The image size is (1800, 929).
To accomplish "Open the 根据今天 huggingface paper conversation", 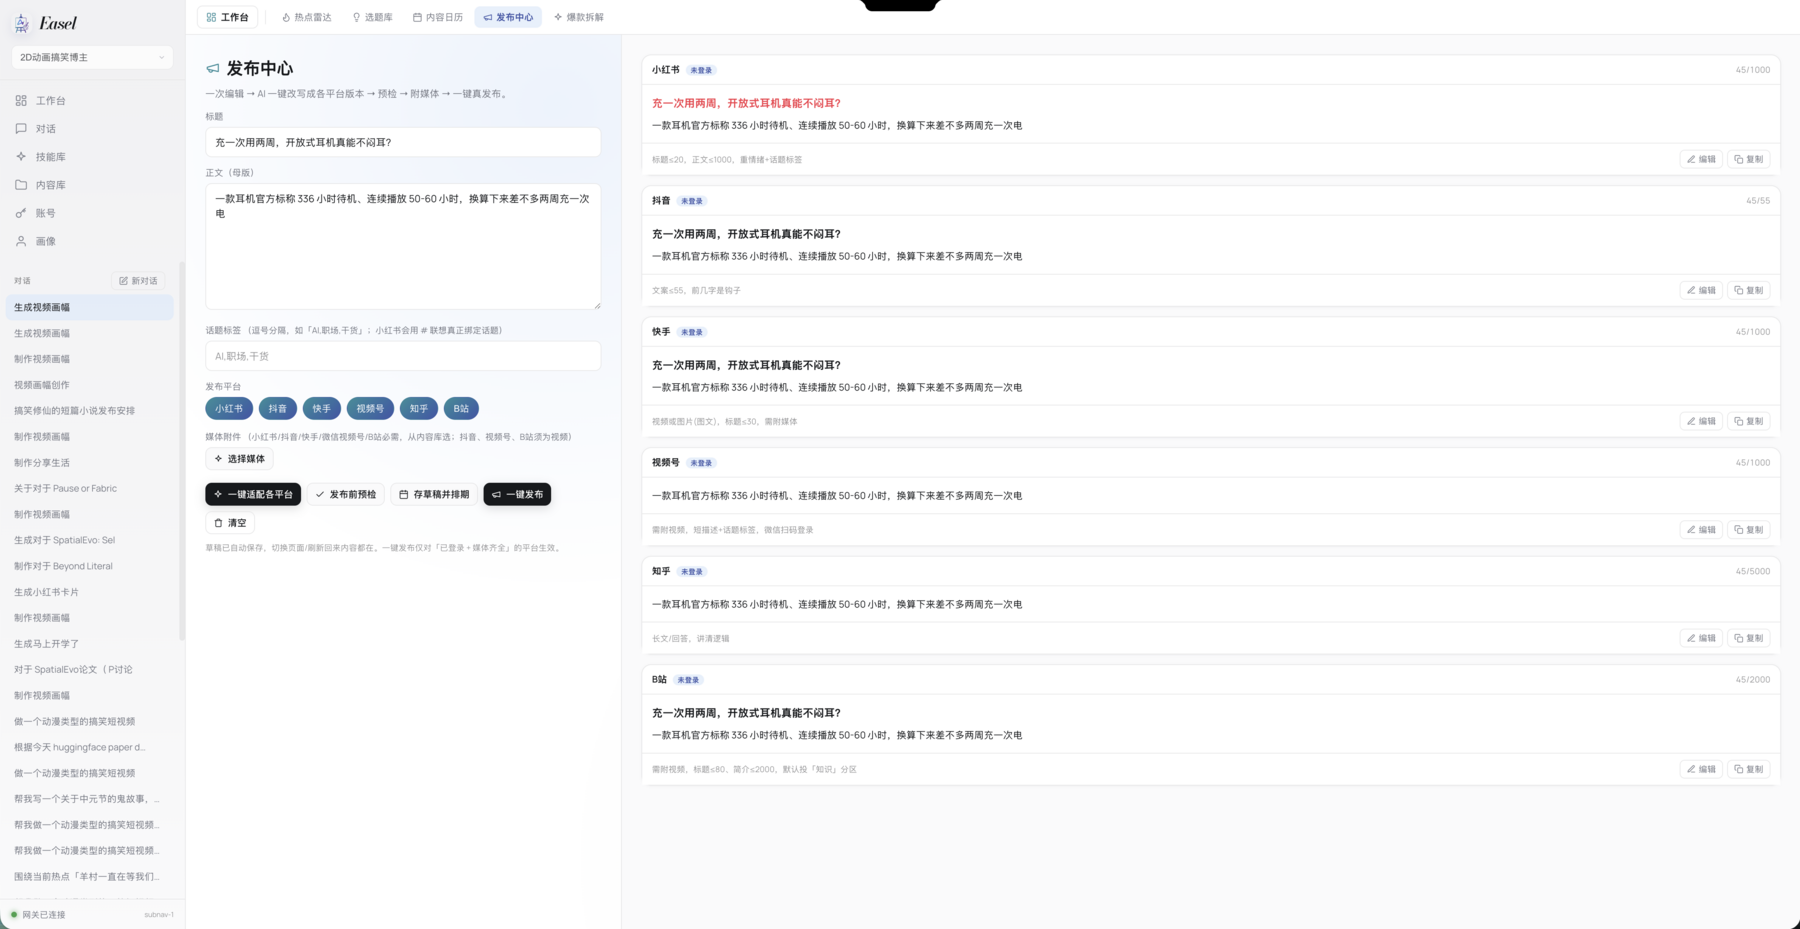I will pyautogui.click(x=90, y=747).
